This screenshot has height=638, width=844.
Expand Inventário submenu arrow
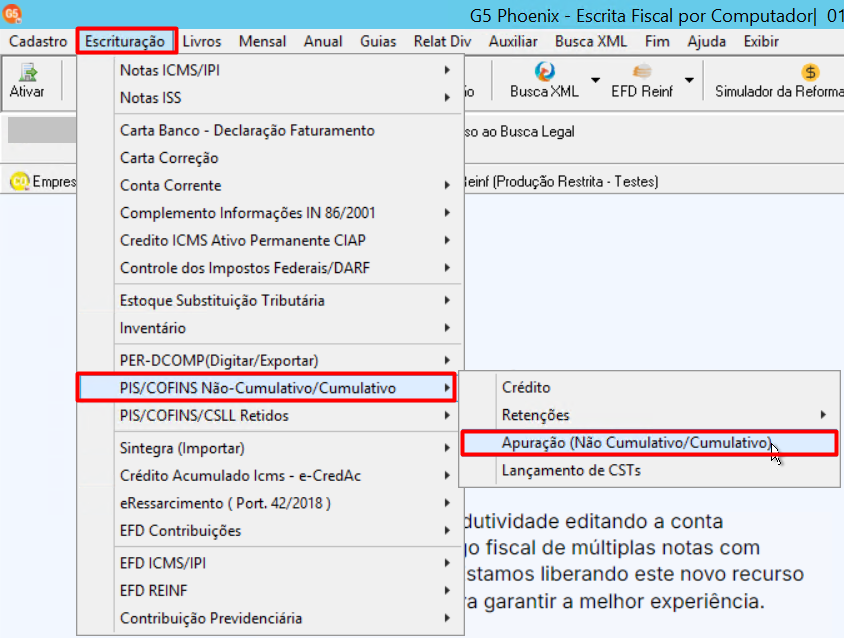coord(447,328)
